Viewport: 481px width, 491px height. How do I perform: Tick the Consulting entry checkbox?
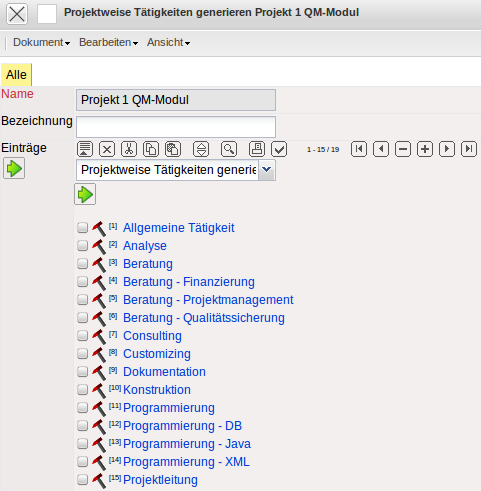pyautogui.click(x=82, y=336)
